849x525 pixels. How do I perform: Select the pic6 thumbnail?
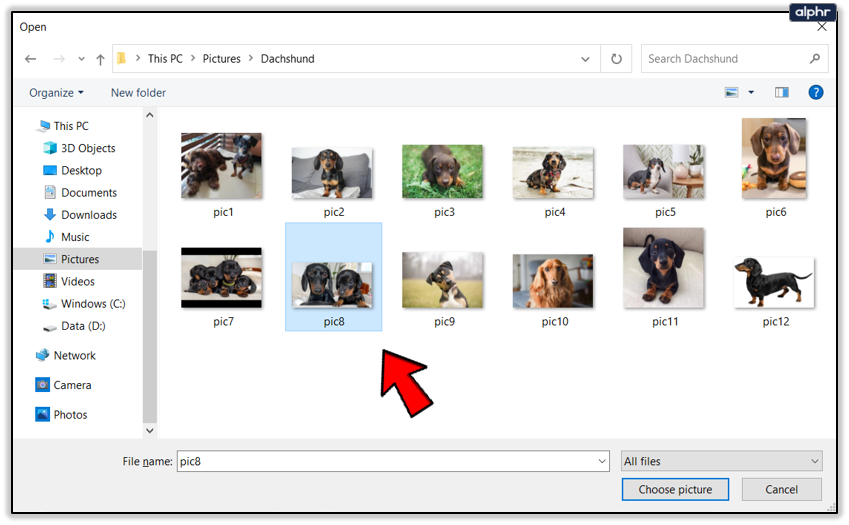click(x=774, y=158)
